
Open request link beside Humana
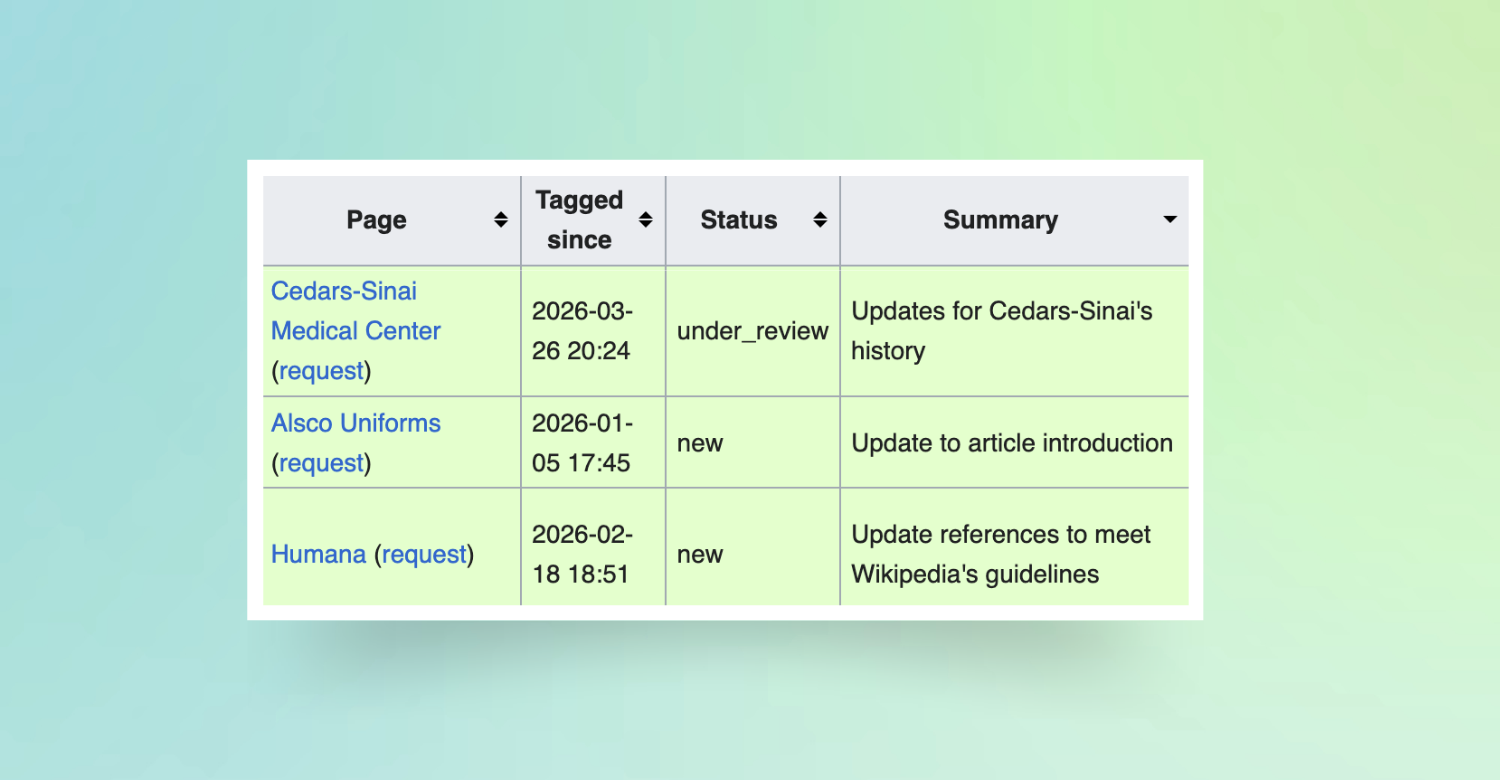pyautogui.click(x=424, y=554)
